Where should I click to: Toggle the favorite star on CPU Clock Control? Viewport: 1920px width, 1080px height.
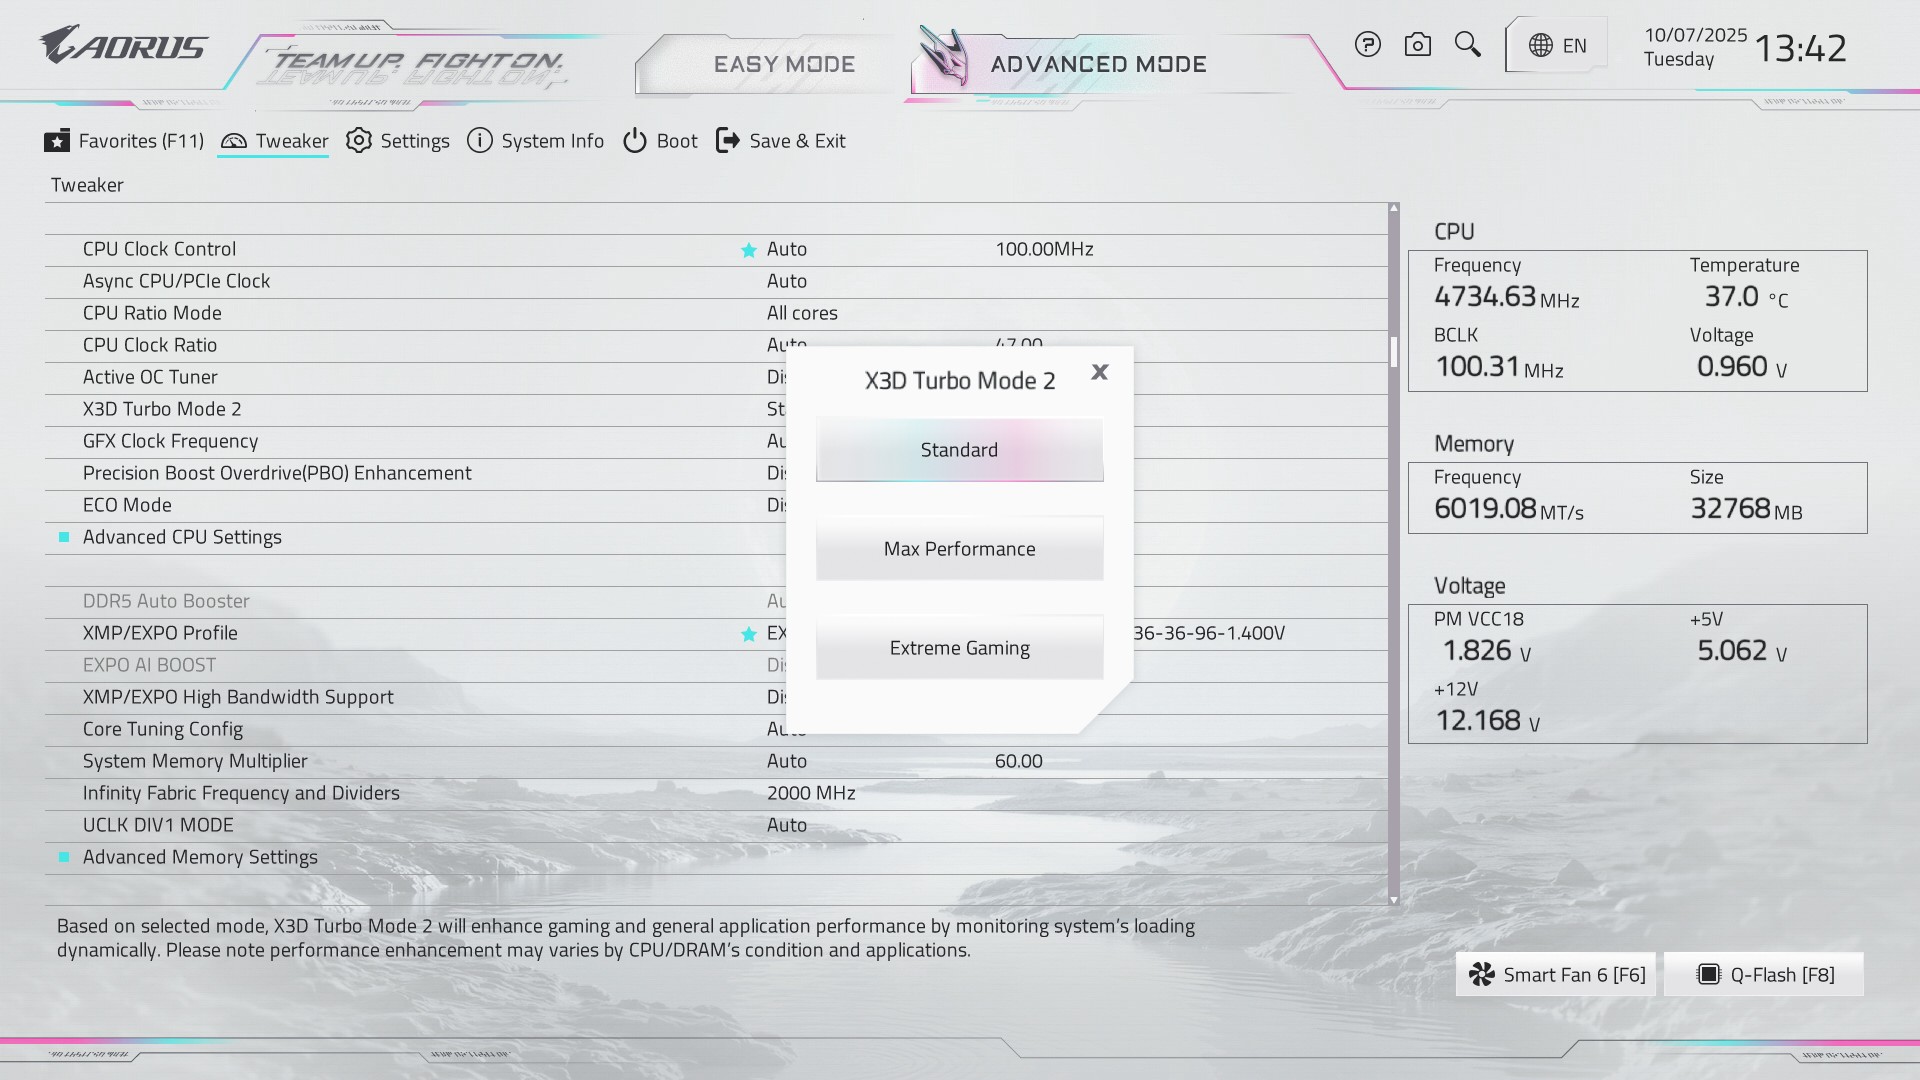pyautogui.click(x=747, y=250)
